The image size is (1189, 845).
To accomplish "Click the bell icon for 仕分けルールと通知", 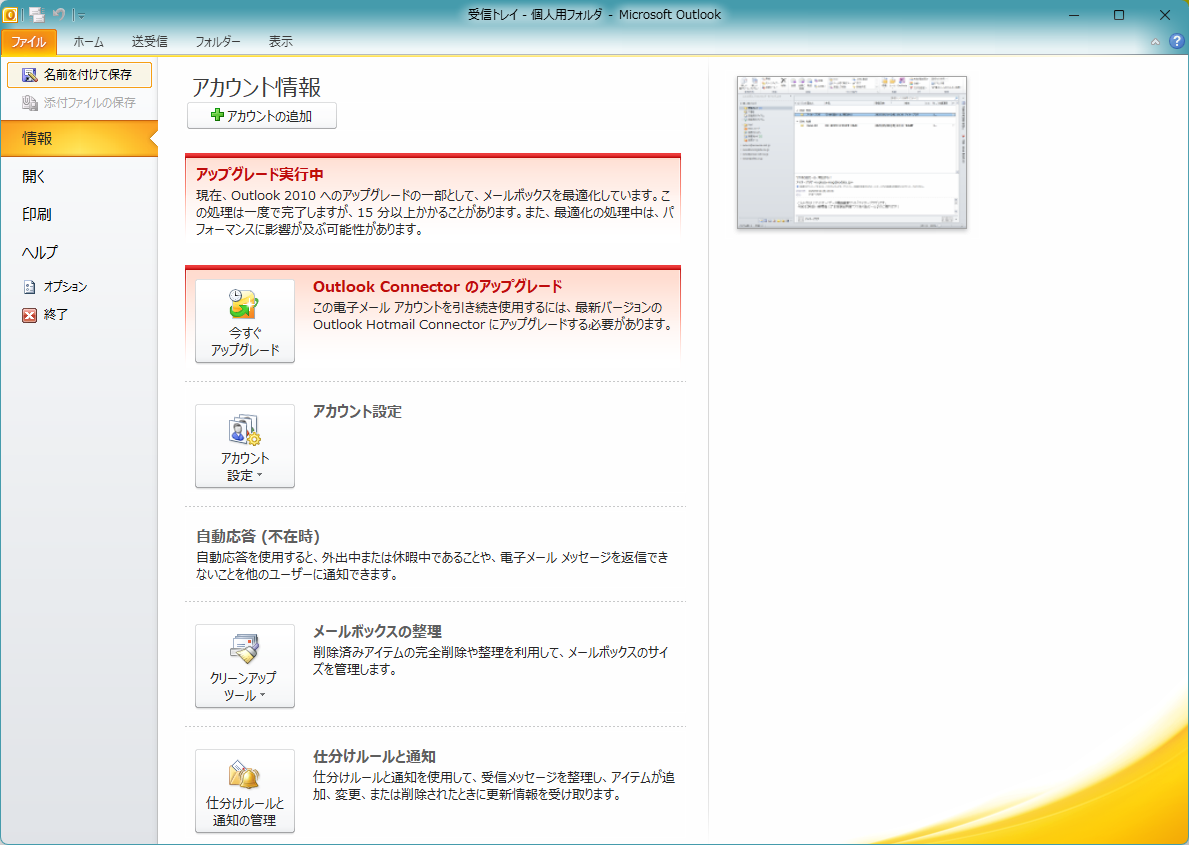I will (244, 774).
